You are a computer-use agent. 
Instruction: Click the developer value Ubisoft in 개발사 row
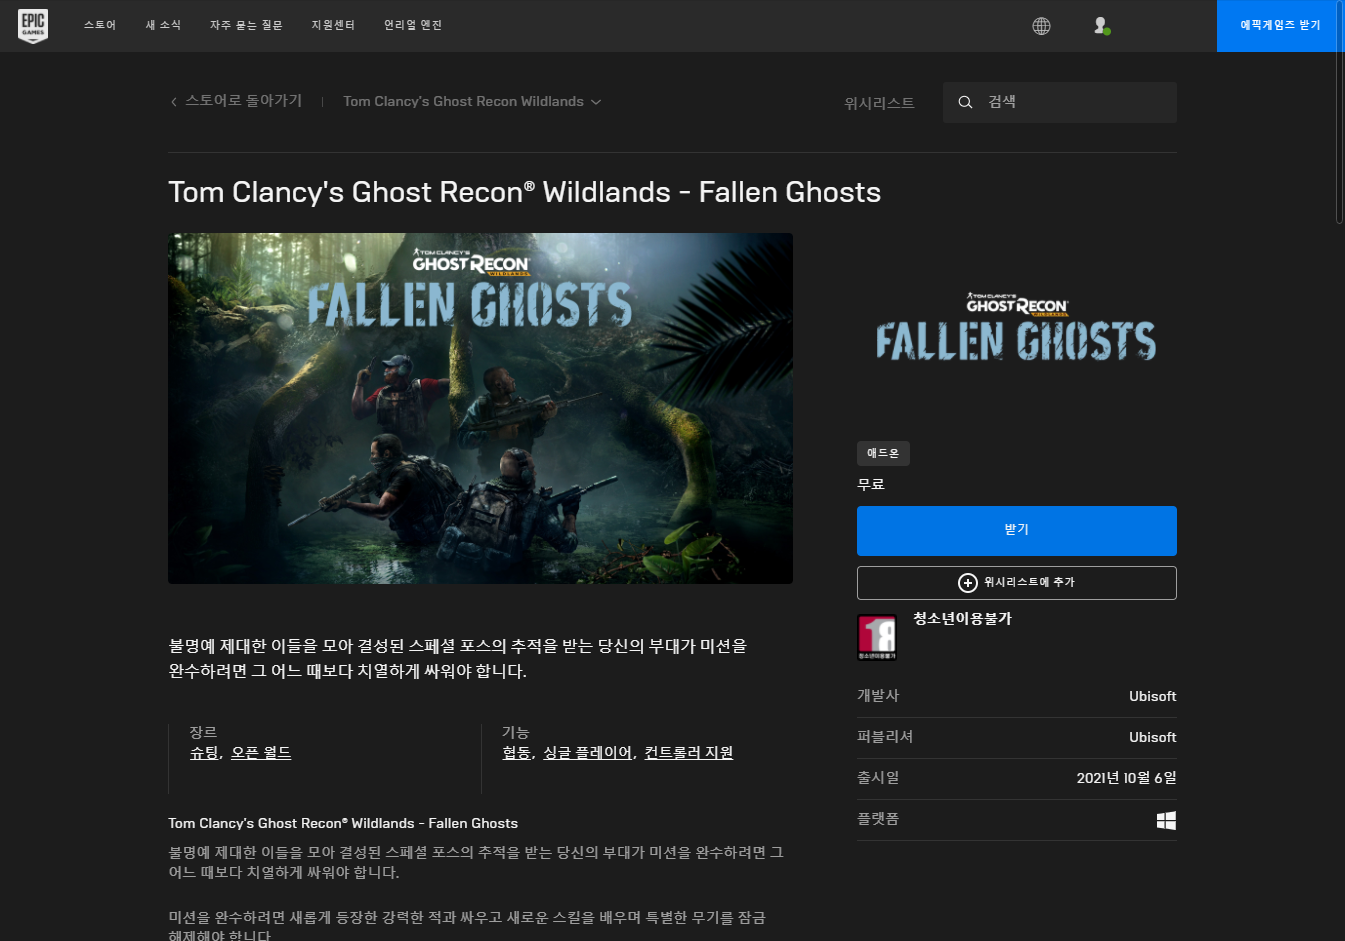click(x=1152, y=697)
